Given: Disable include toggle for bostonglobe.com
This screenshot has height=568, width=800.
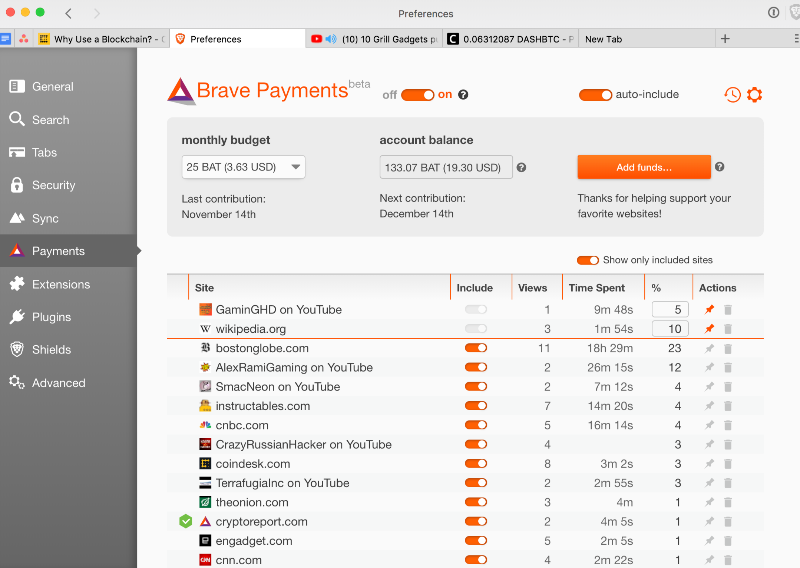Looking at the screenshot, I should point(476,348).
